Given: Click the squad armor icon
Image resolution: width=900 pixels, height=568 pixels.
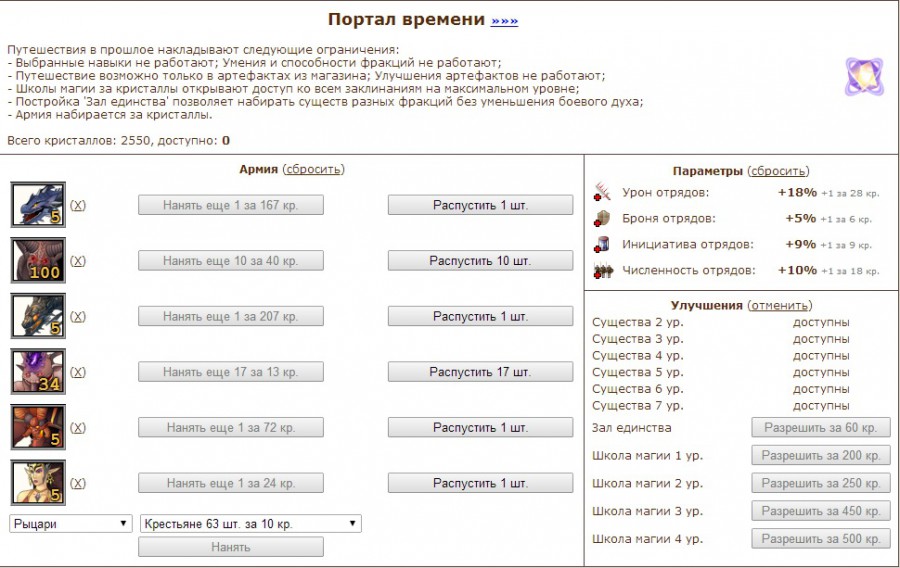Looking at the screenshot, I should click(x=602, y=218).
